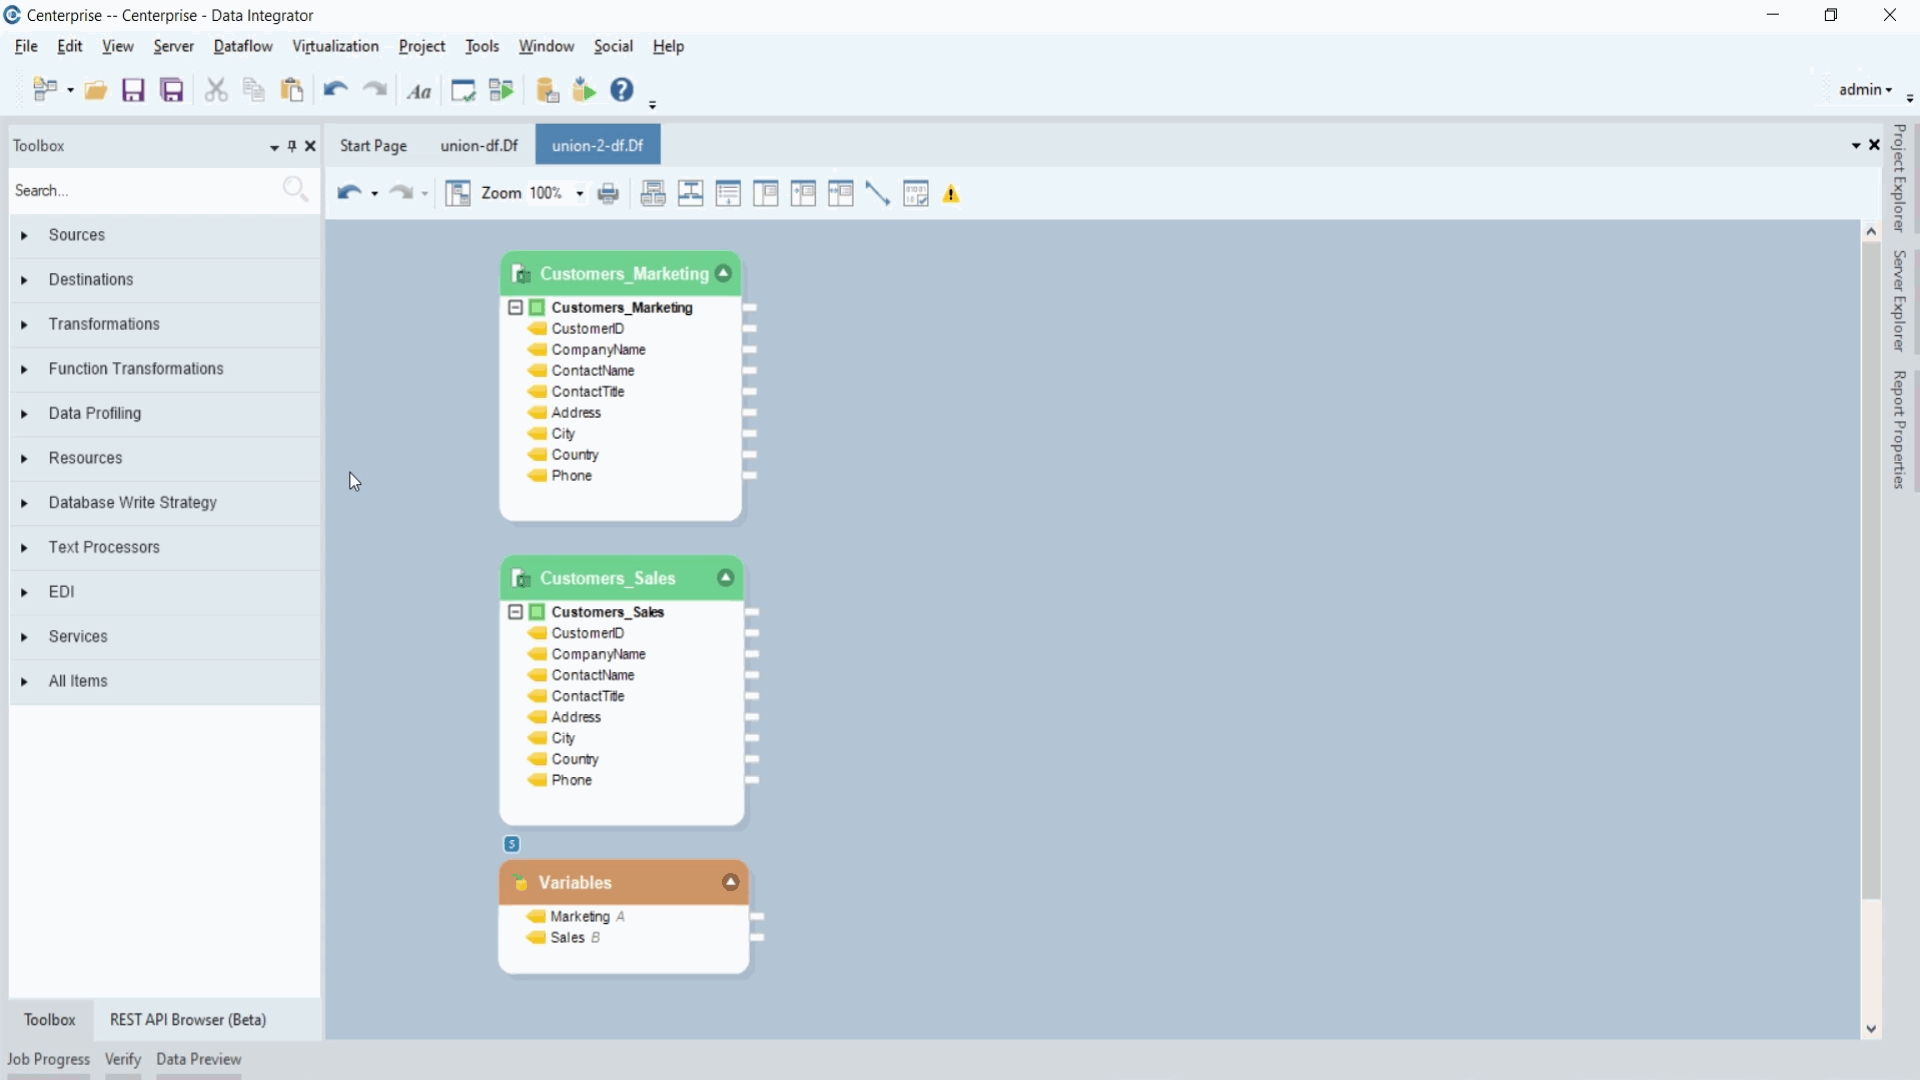Open a file with the folder icon
Image resolution: width=1920 pixels, height=1080 pixels.
pos(95,91)
